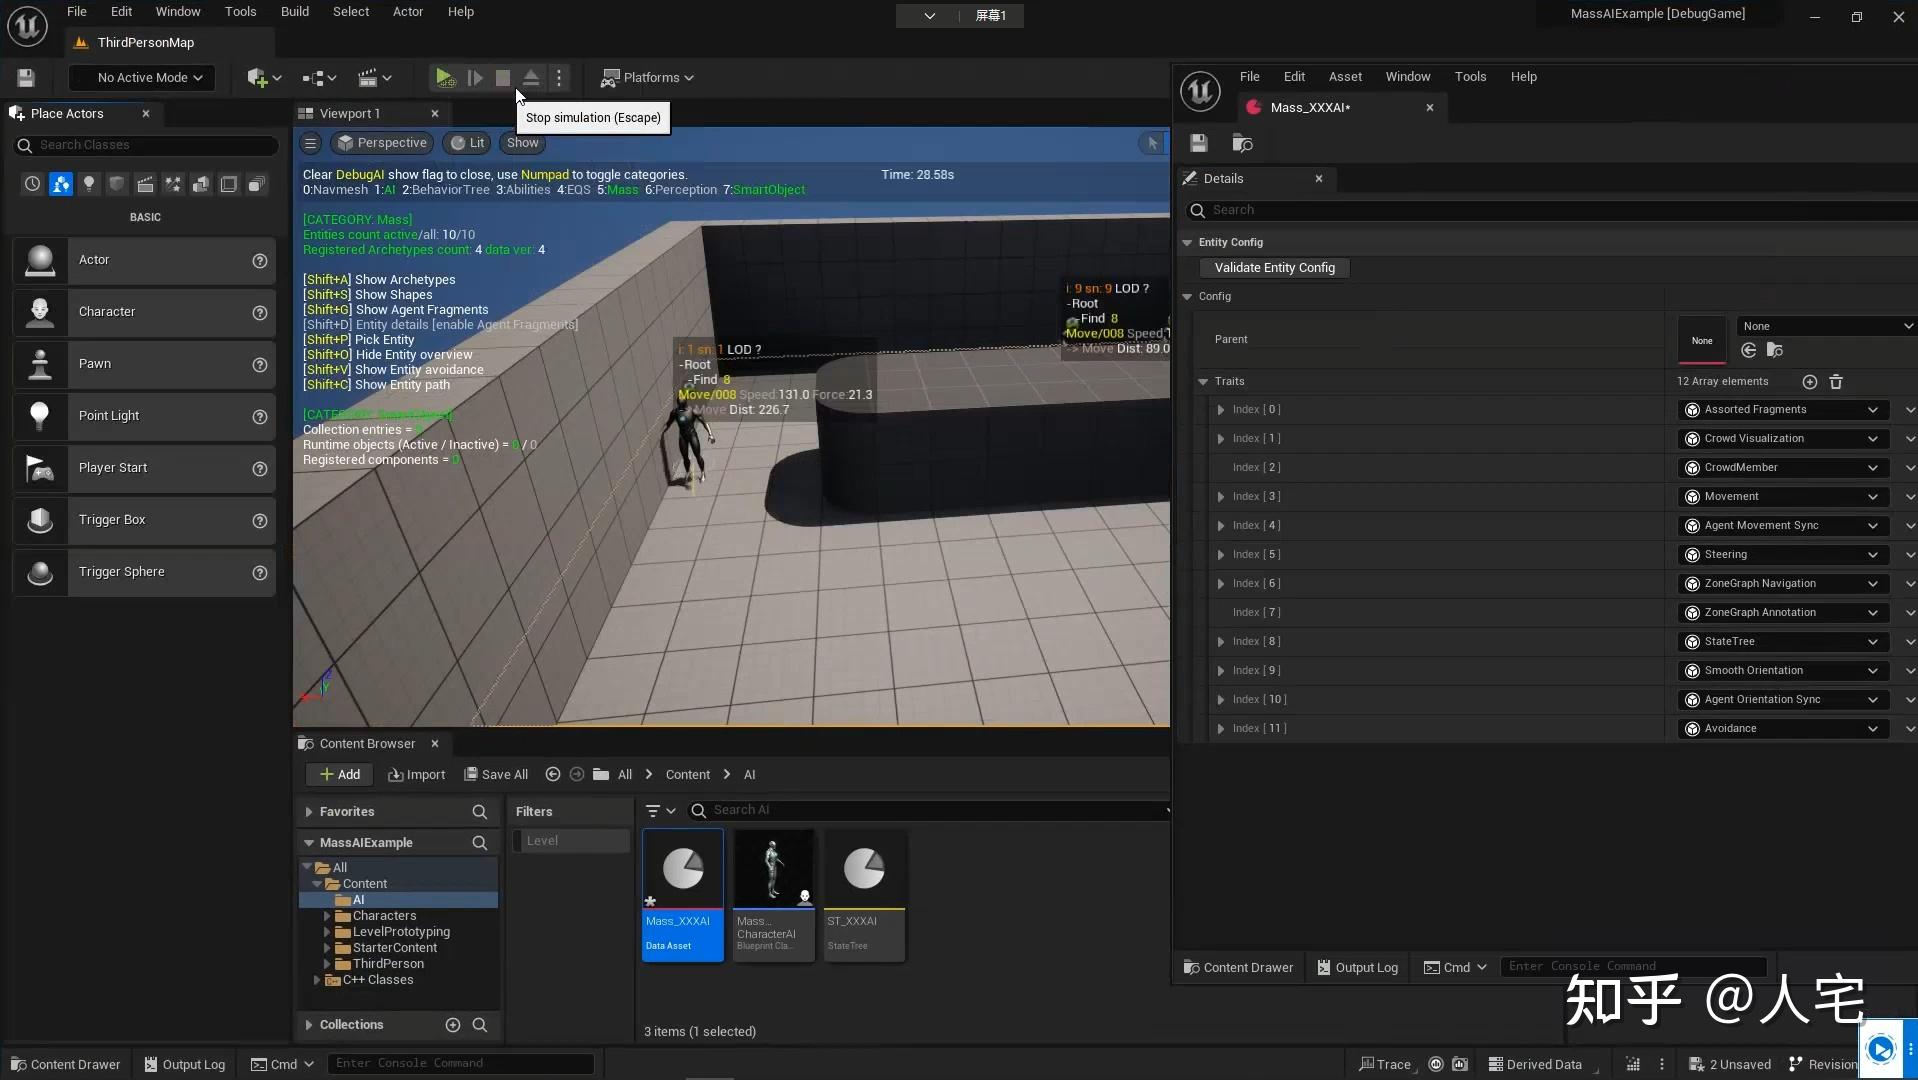Save the Mass_XXXAI asset with disk icon
Image resolution: width=1918 pixels, height=1080 pixels.
[1199, 144]
